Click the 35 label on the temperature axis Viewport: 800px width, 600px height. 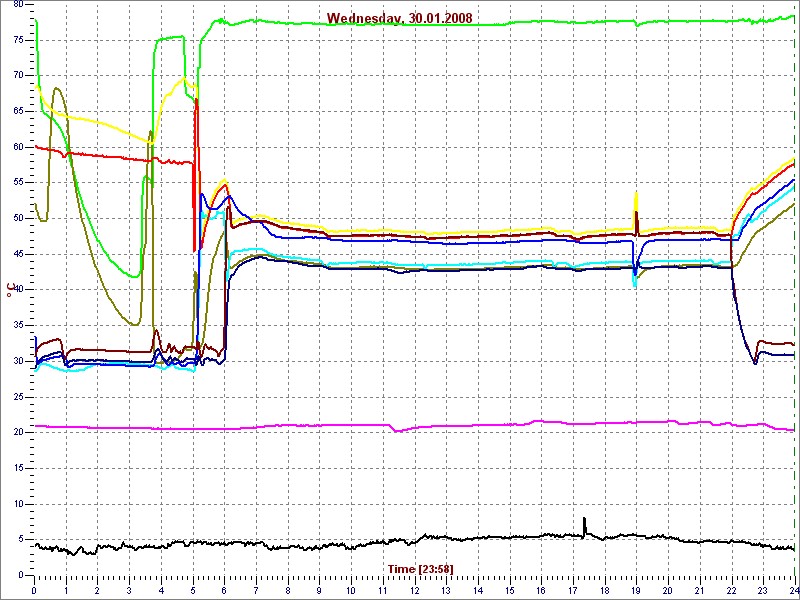17,325
